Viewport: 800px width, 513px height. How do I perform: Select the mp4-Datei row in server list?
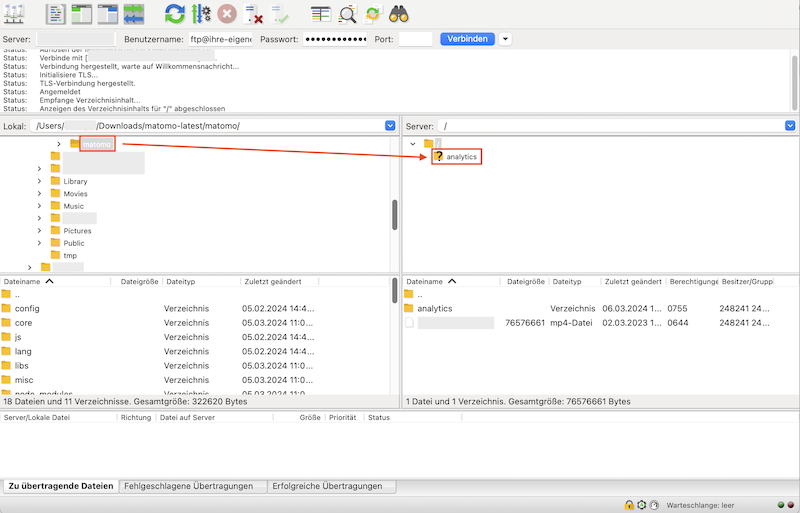(600, 323)
